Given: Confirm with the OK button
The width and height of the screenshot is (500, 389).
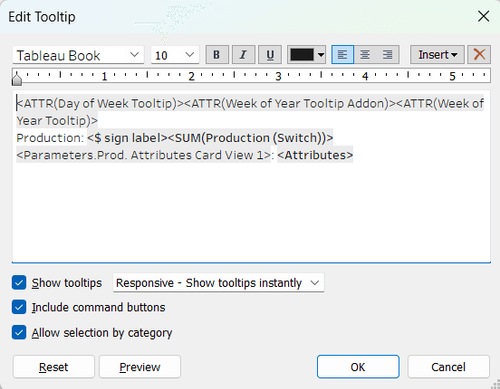Looking at the screenshot, I should click(358, 367).
